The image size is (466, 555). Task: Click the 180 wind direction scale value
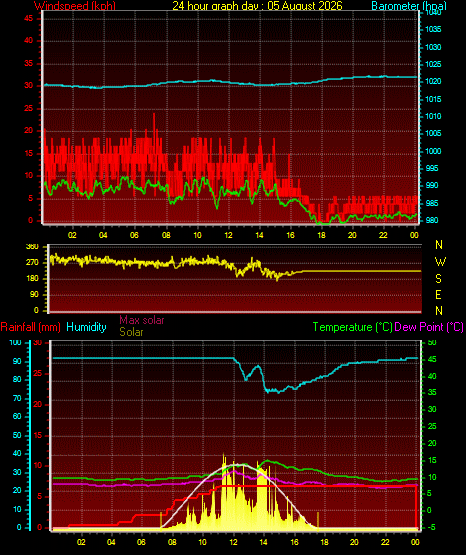tap(32, 279)
